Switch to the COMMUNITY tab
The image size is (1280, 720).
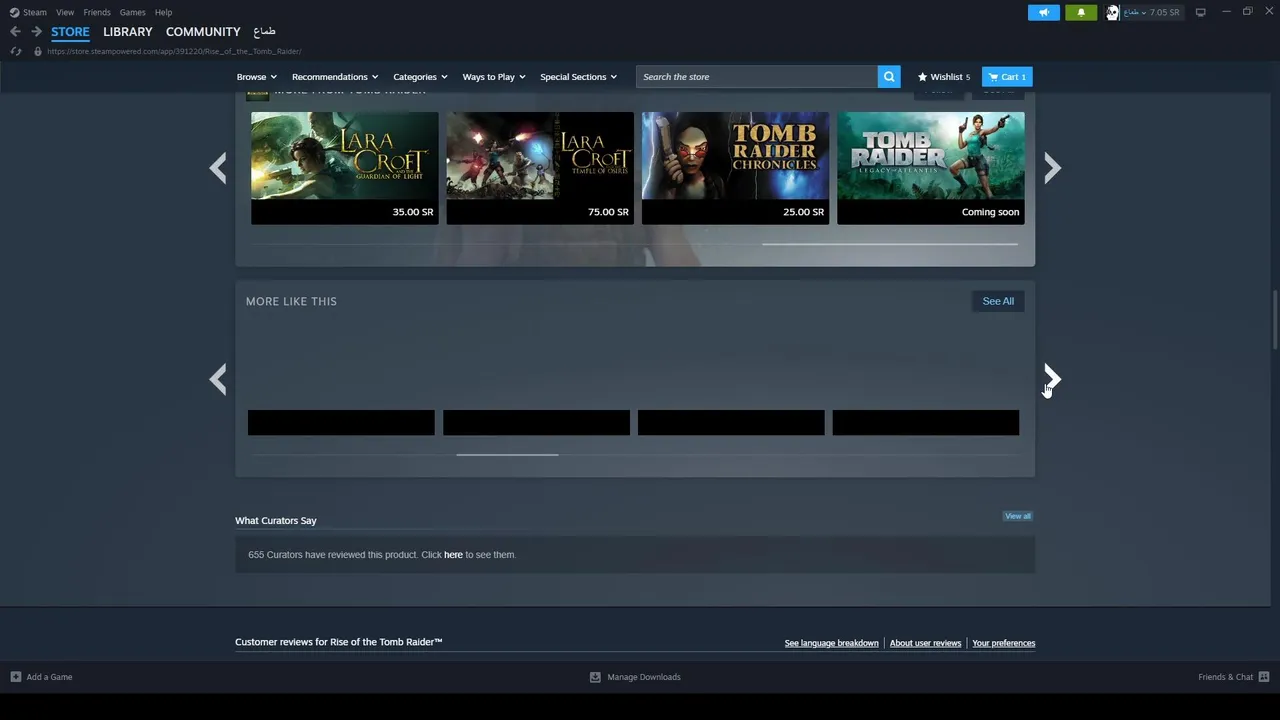pyautogui.click(x=203, y=32)
